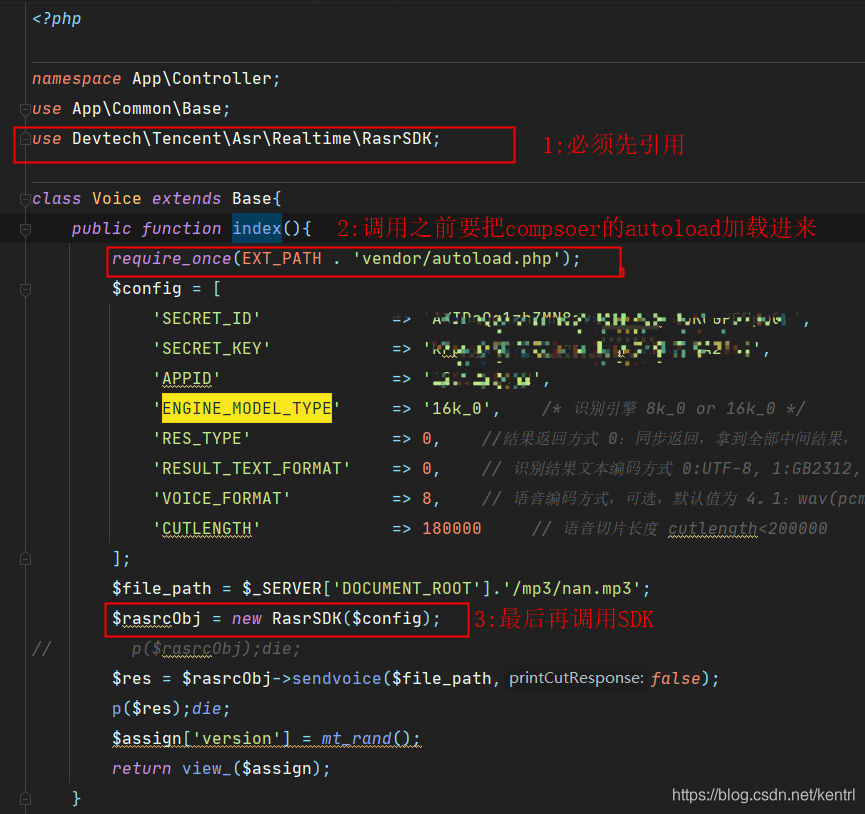Click the 'return' keyword
The width and height of the screenshot is (865, 814).
[x=142, y=768]
